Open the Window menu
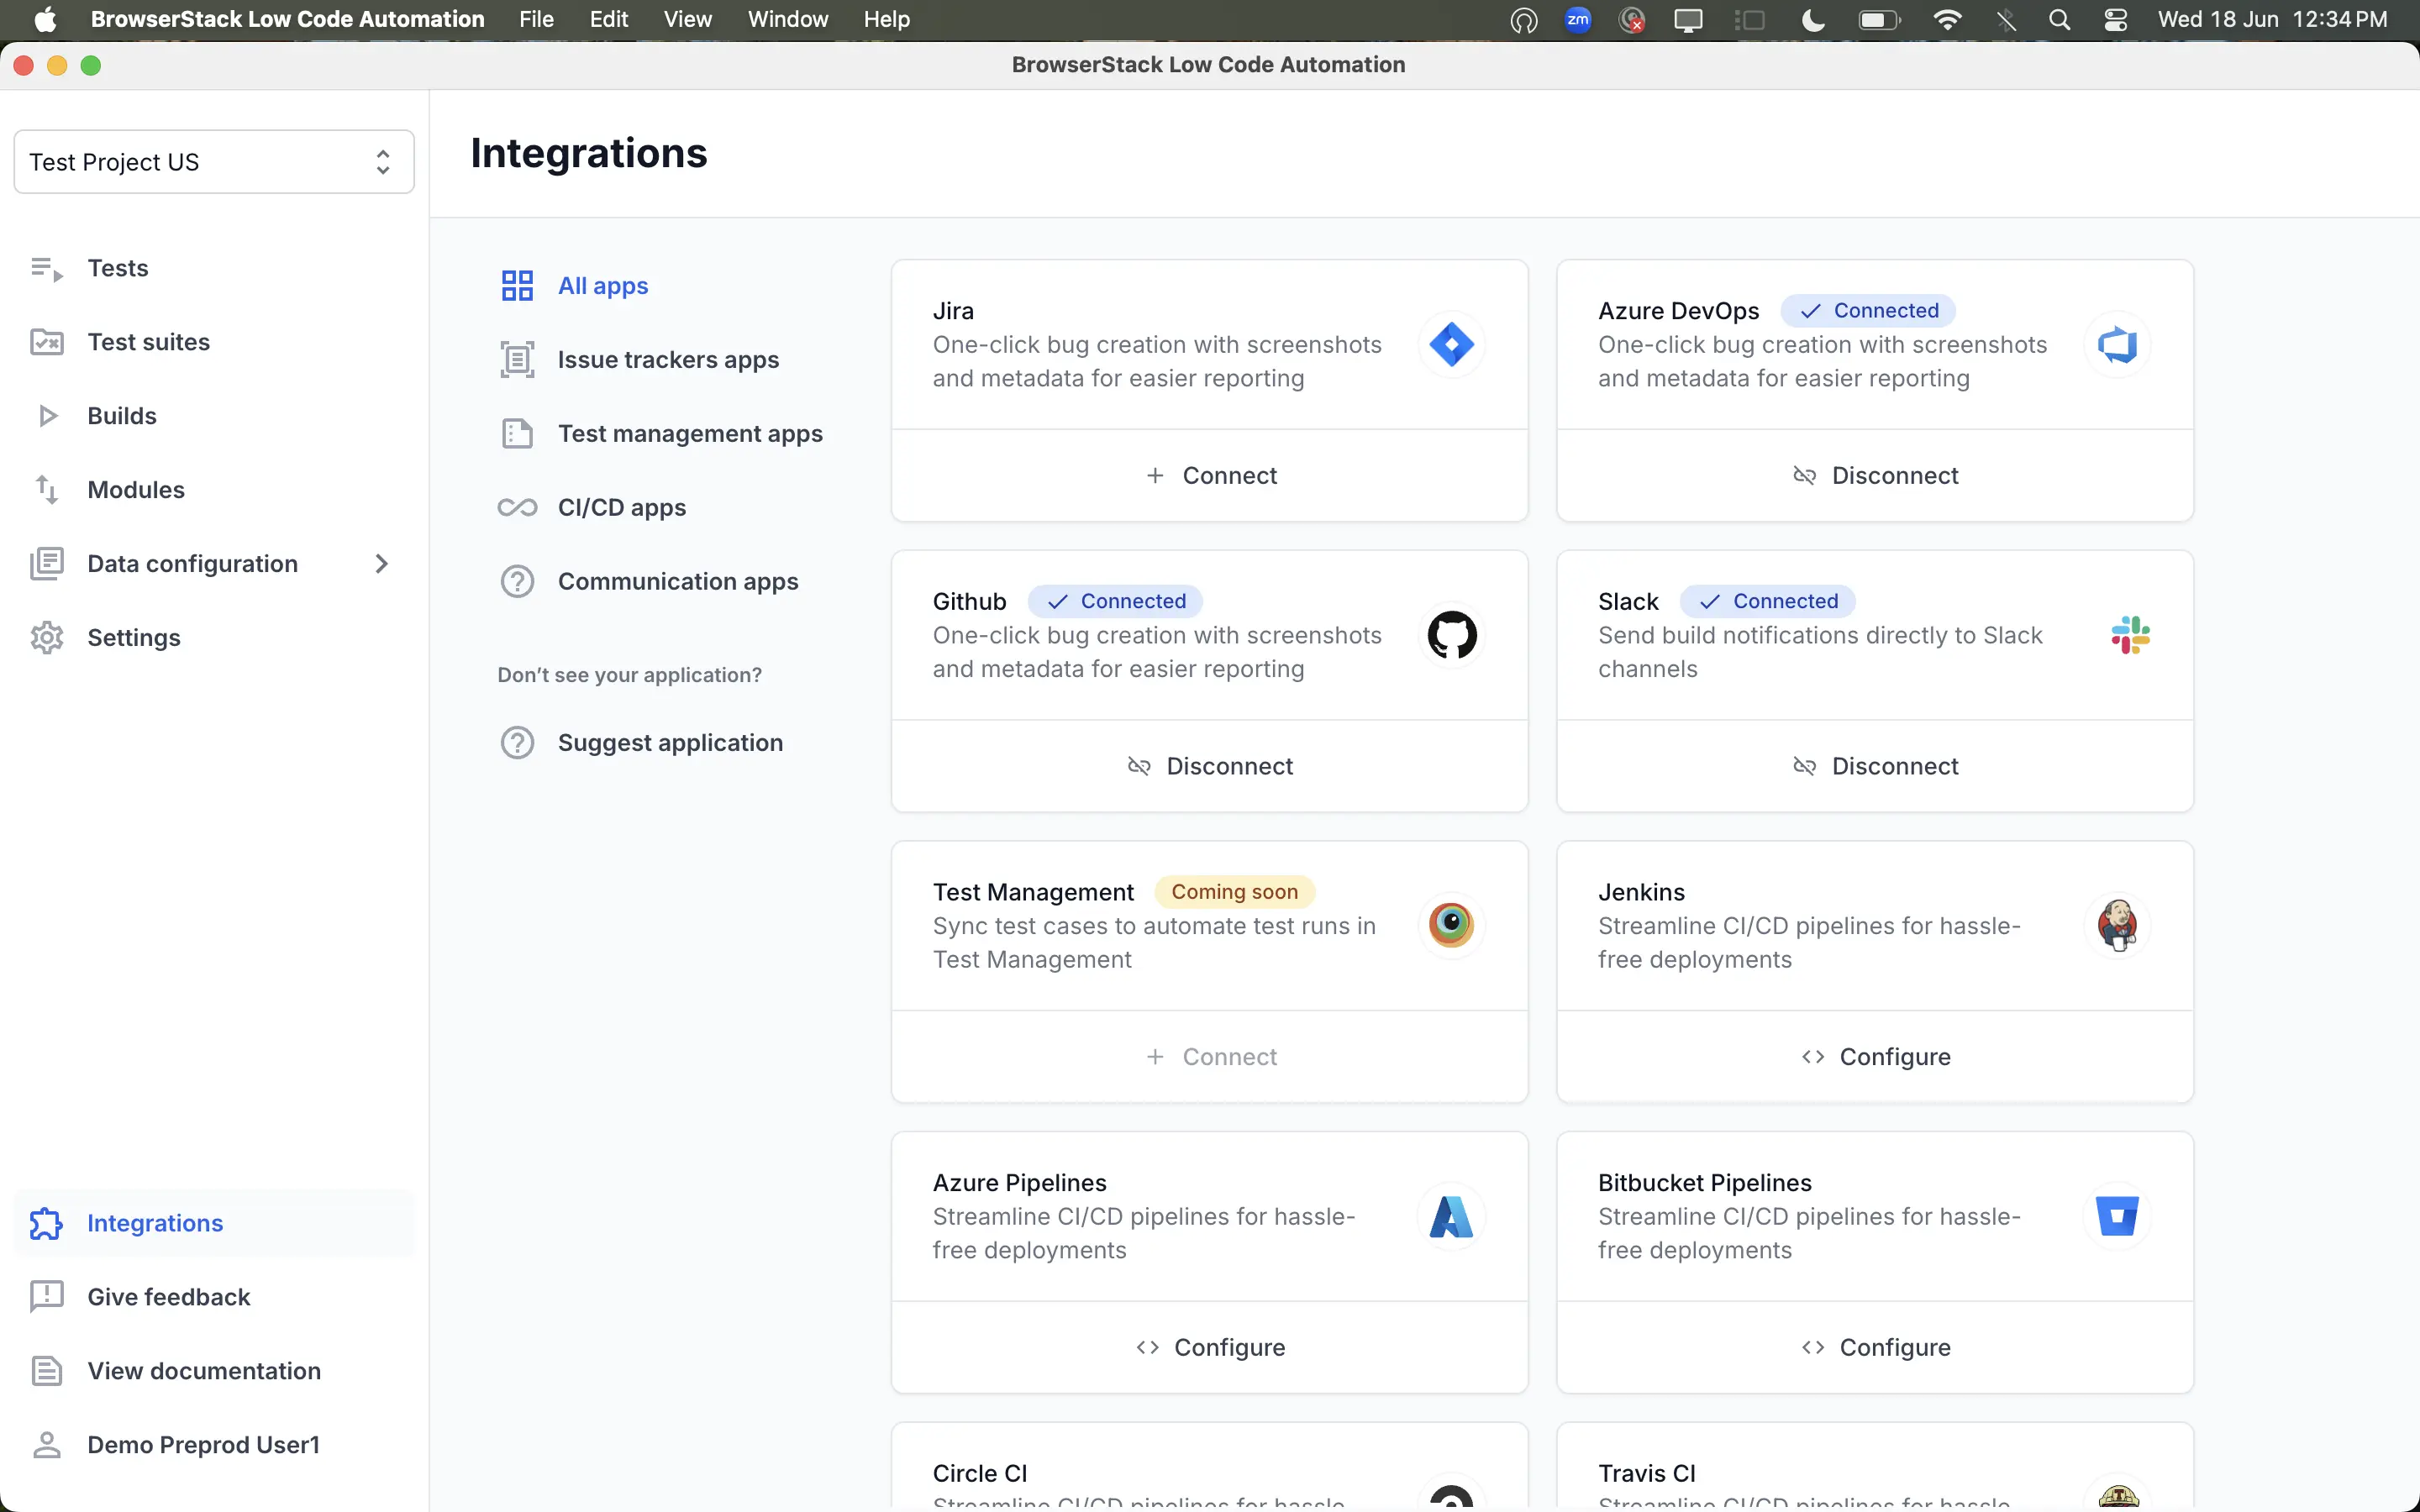 (x=788, y=20)
